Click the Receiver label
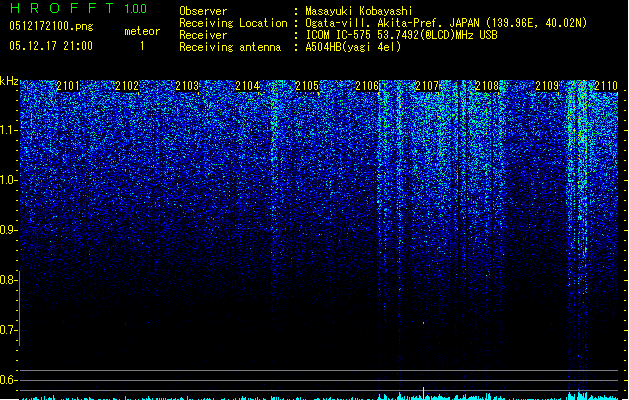 [x=203, y=35]
